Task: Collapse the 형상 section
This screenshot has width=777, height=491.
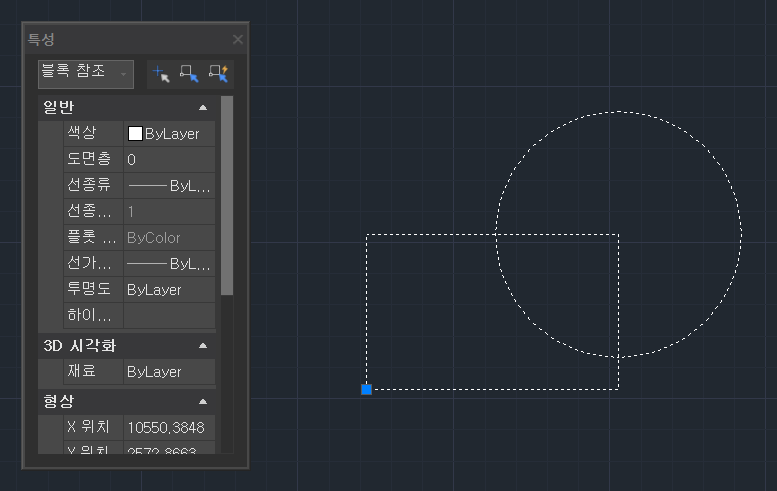Action: coord(203,401)
